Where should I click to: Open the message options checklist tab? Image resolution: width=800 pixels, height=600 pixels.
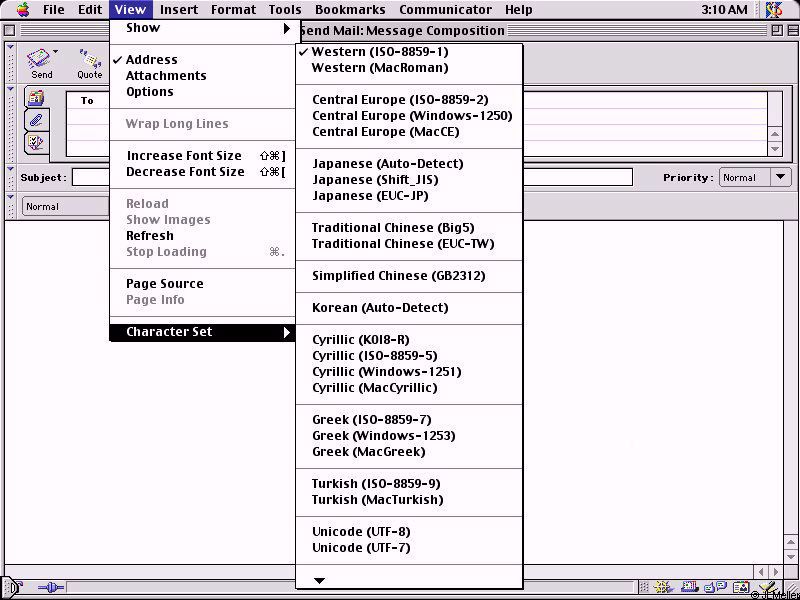pos(36,143)
